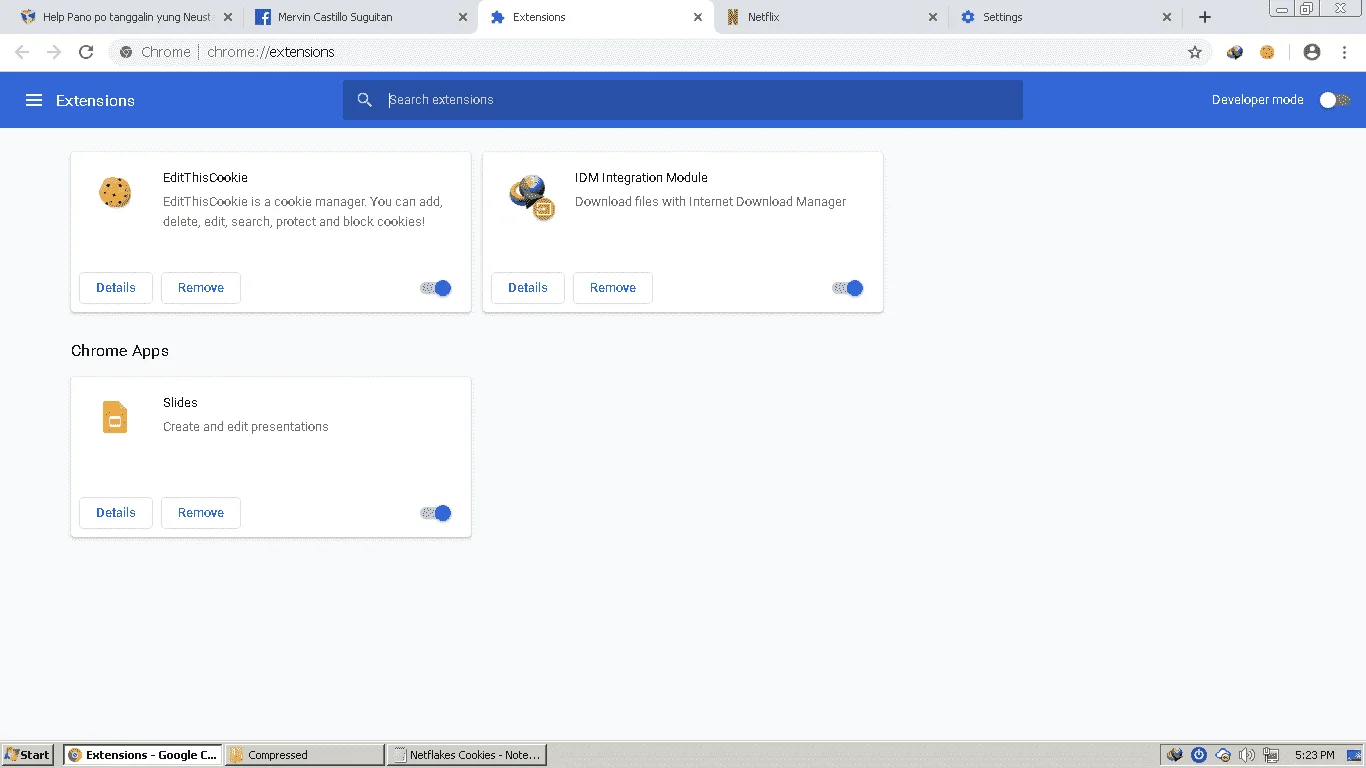Open the EditThisCookie extension from the browser toolbar
Screen dimensions: 1366x768
click(1267, 52)
